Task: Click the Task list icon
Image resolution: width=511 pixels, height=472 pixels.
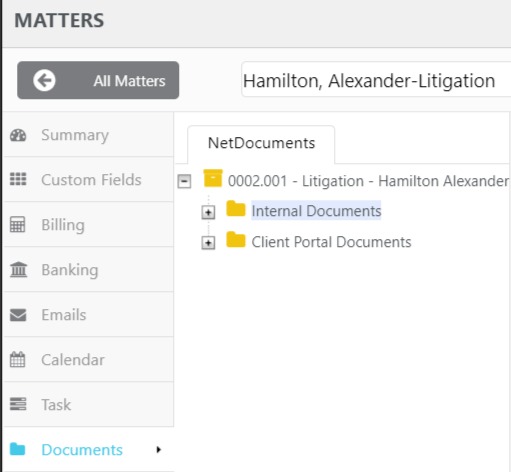Action: point(18,404)
